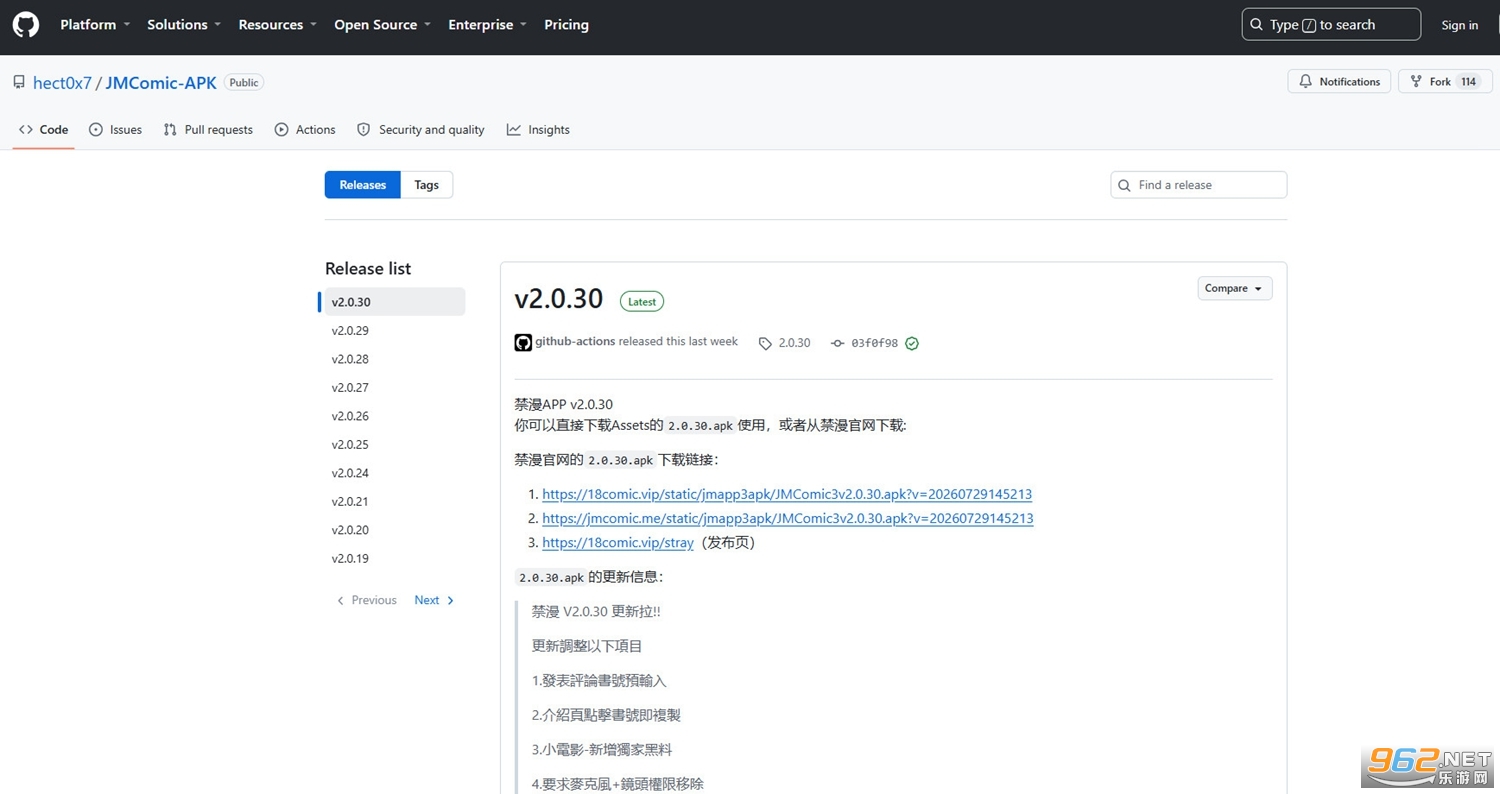Click the Pull requests branch icon
This screenshot has height=794, width=1500.
click(170, 130)
